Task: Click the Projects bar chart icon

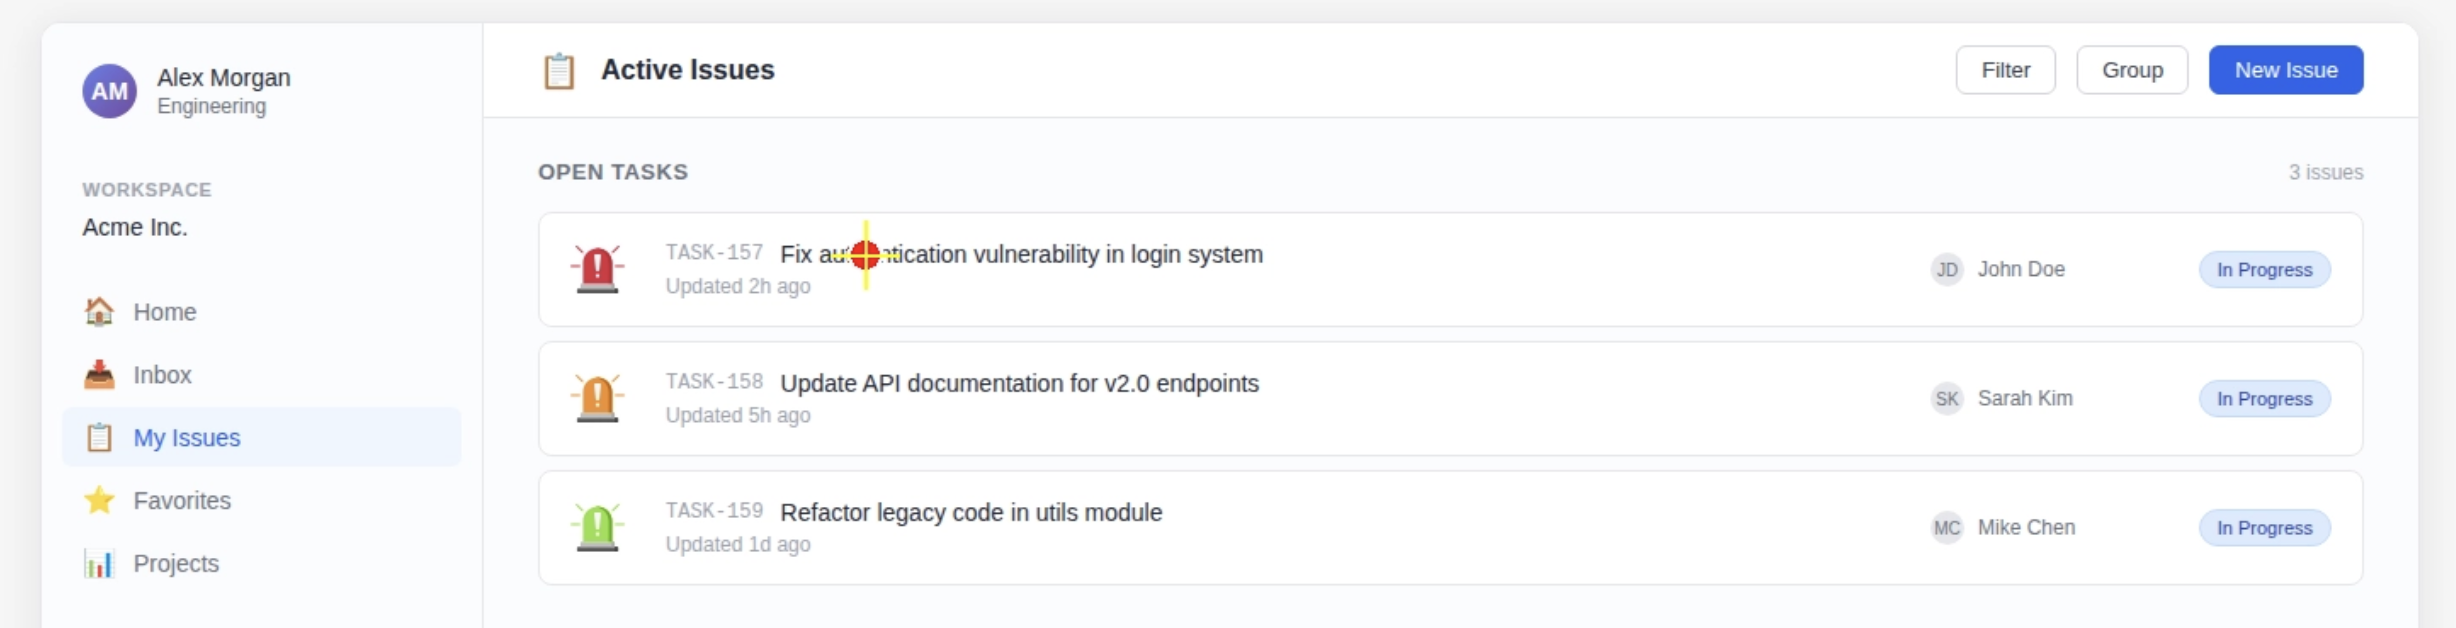Action: click(99, 563)
